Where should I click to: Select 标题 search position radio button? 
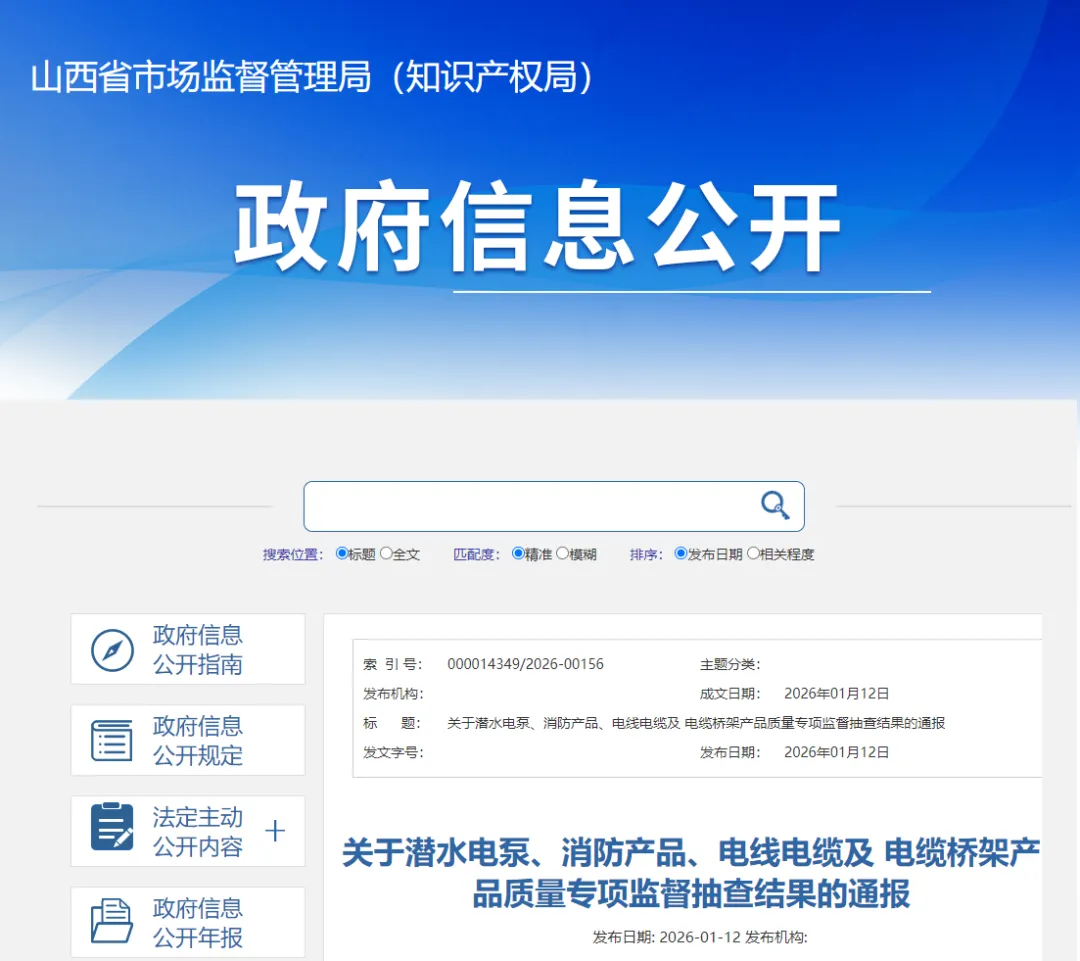[x=342, y=553]
